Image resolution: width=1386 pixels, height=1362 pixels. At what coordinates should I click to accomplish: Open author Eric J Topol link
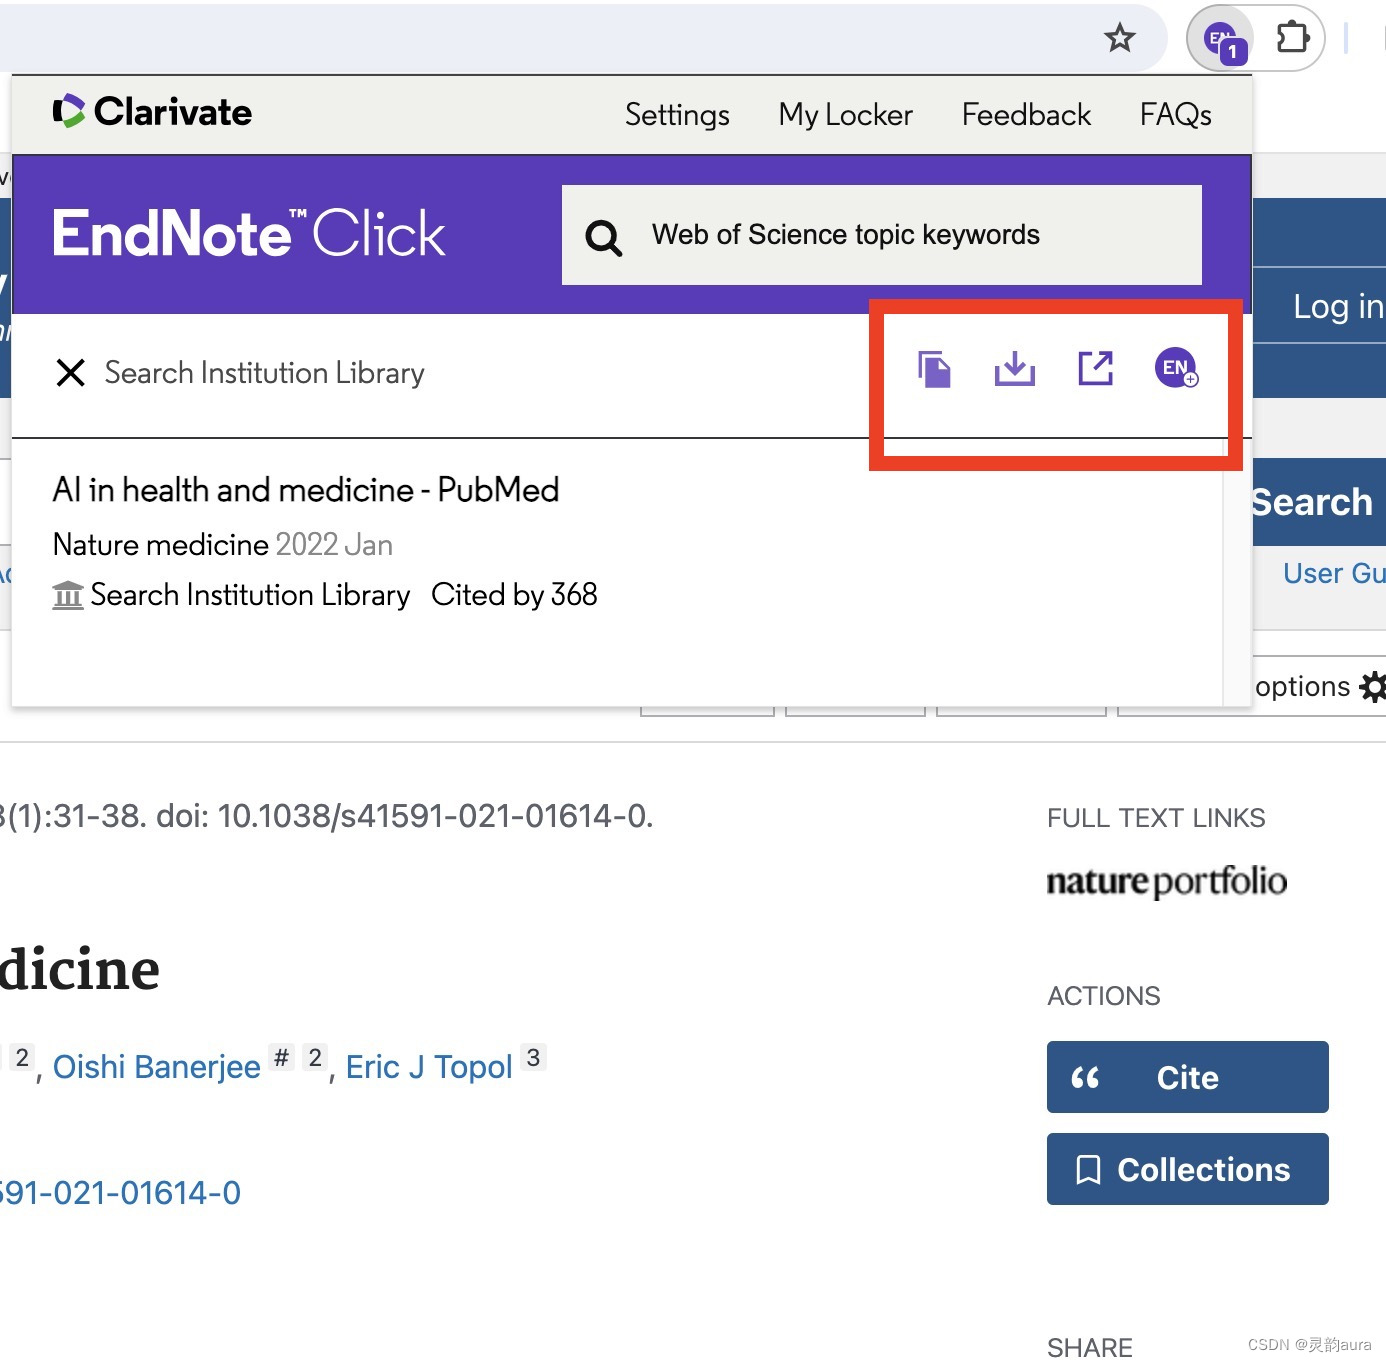429,1068
